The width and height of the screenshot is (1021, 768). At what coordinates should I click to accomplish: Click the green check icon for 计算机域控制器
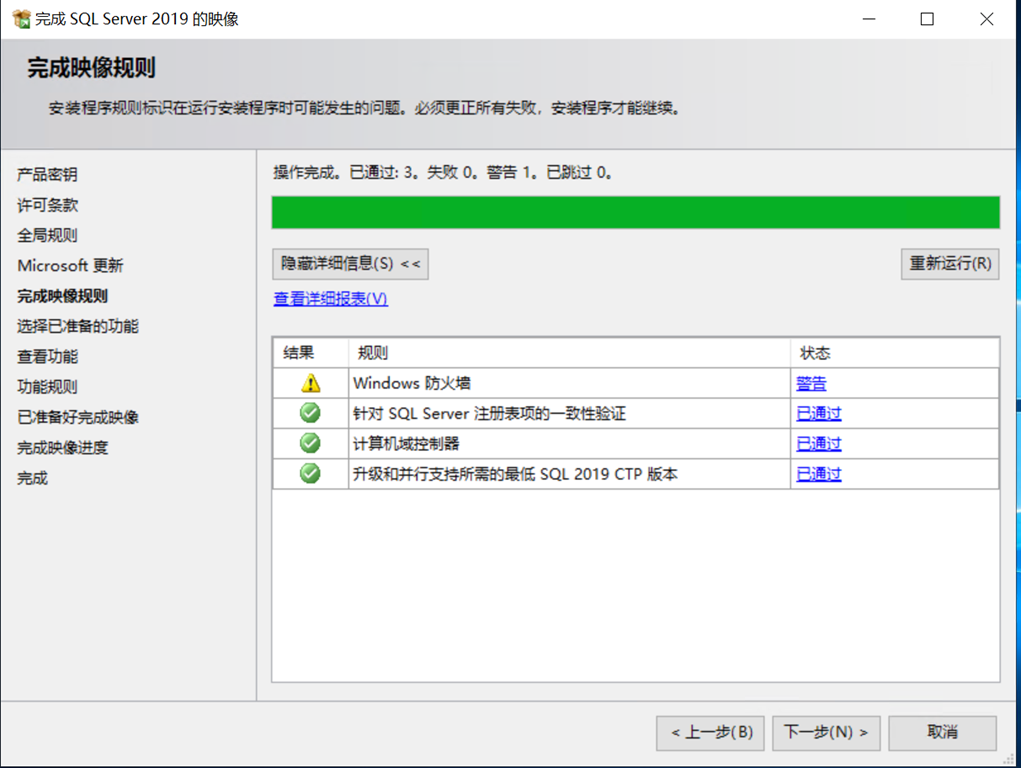[x=310, y=444]
